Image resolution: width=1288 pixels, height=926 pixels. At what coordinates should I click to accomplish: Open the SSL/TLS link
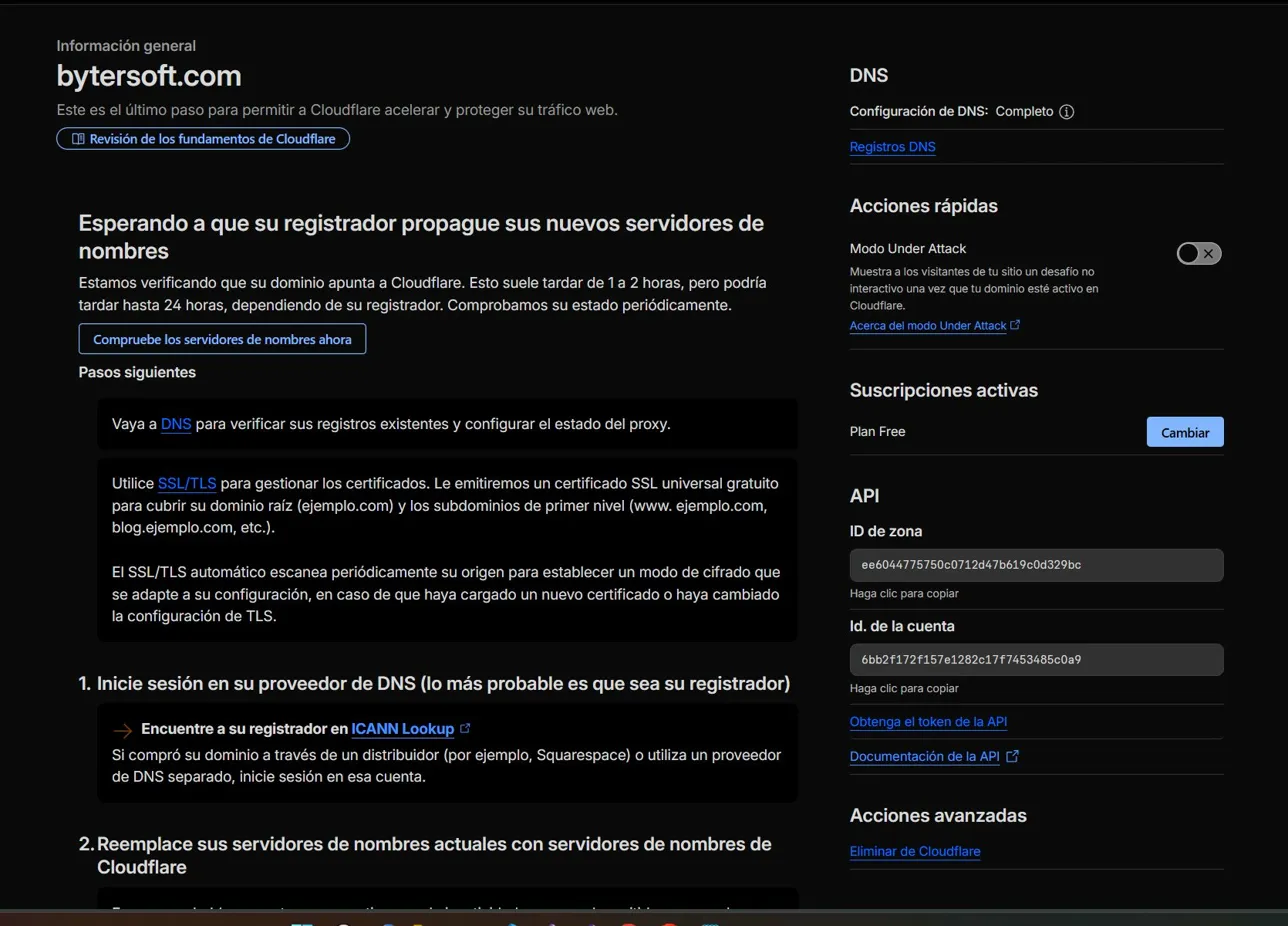pos(187,483)
